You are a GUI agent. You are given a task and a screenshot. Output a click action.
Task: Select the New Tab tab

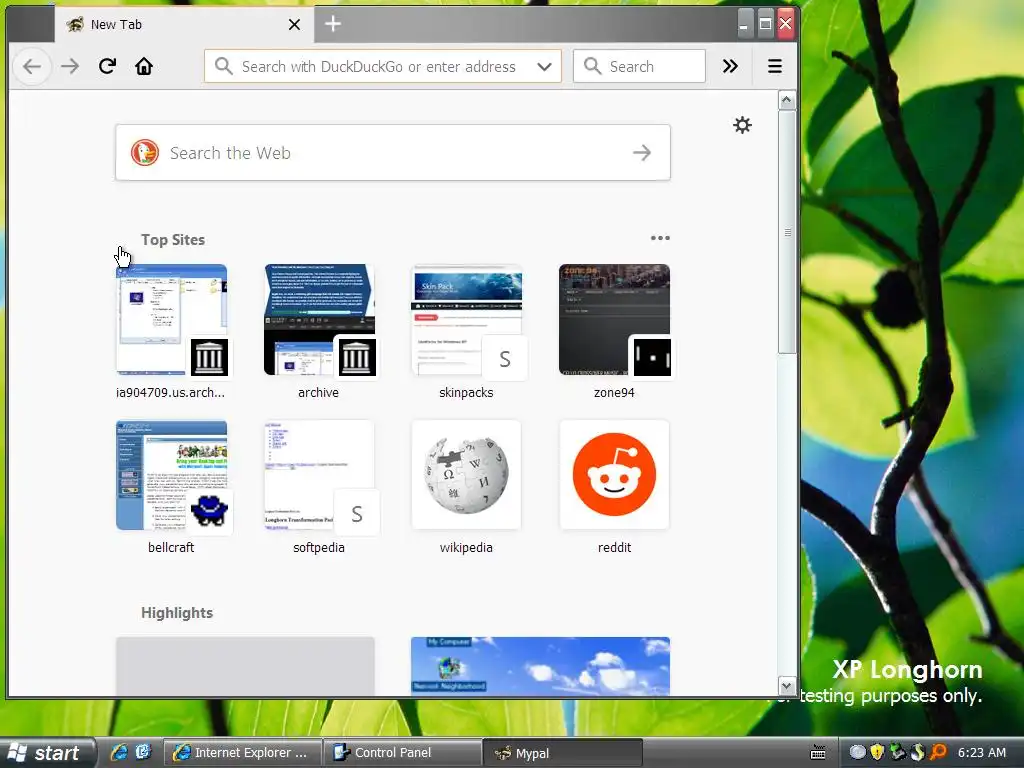point(184,25)
